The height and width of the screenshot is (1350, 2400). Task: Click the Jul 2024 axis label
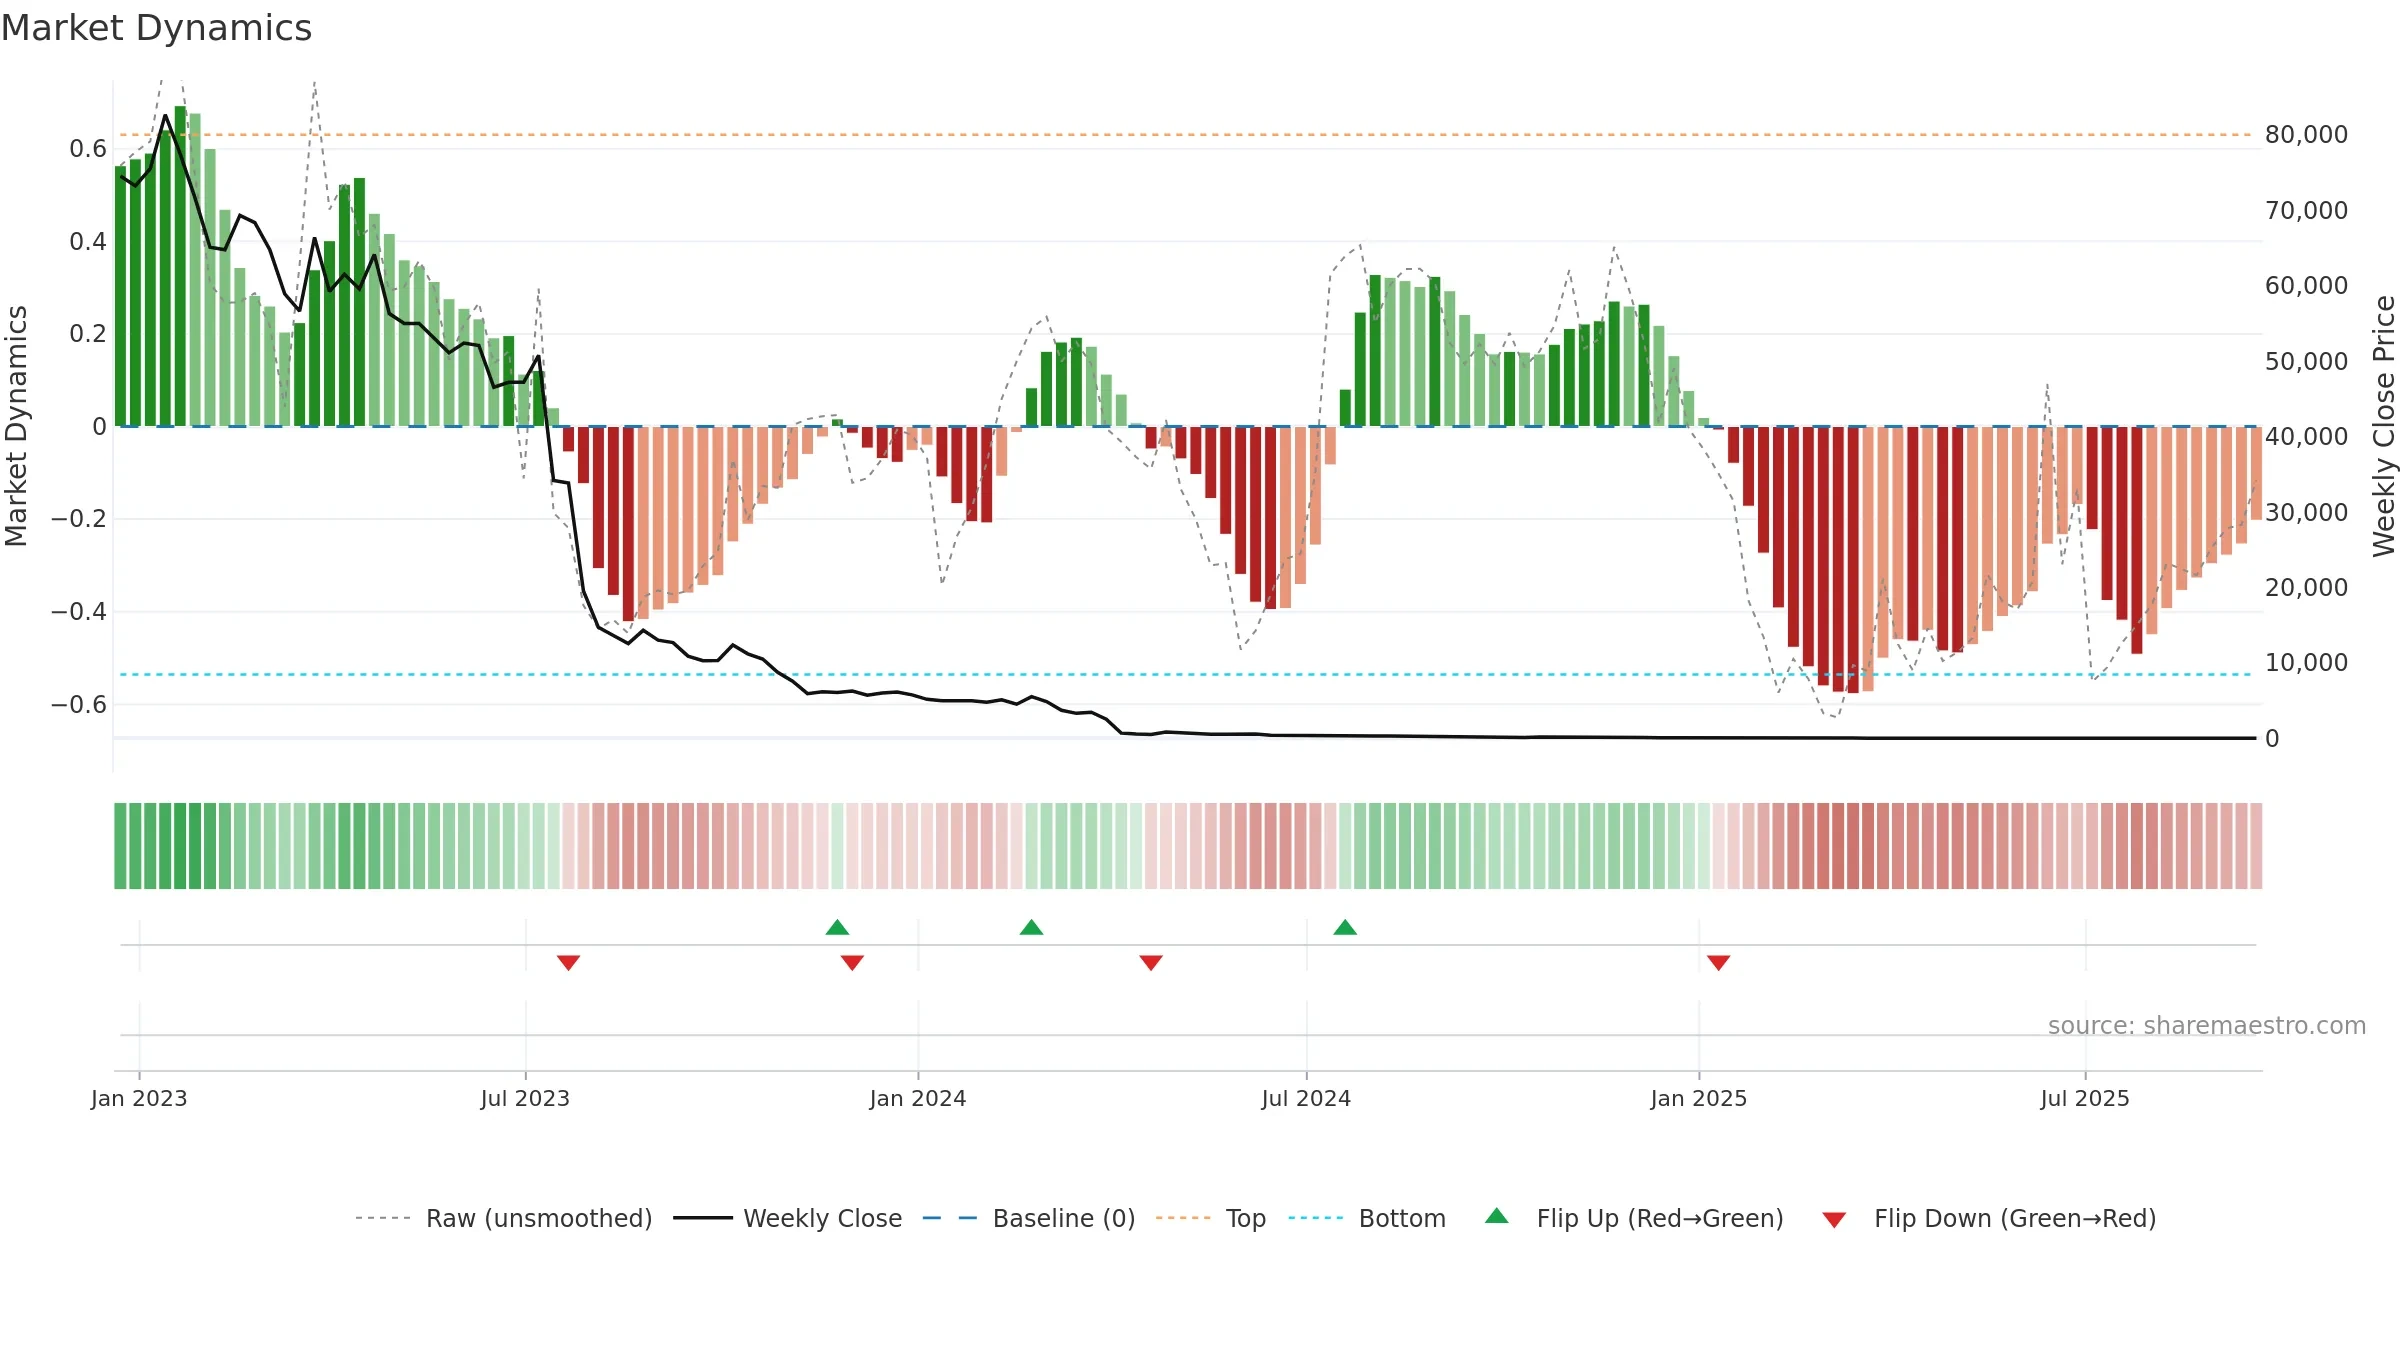click(1306, 1098)
